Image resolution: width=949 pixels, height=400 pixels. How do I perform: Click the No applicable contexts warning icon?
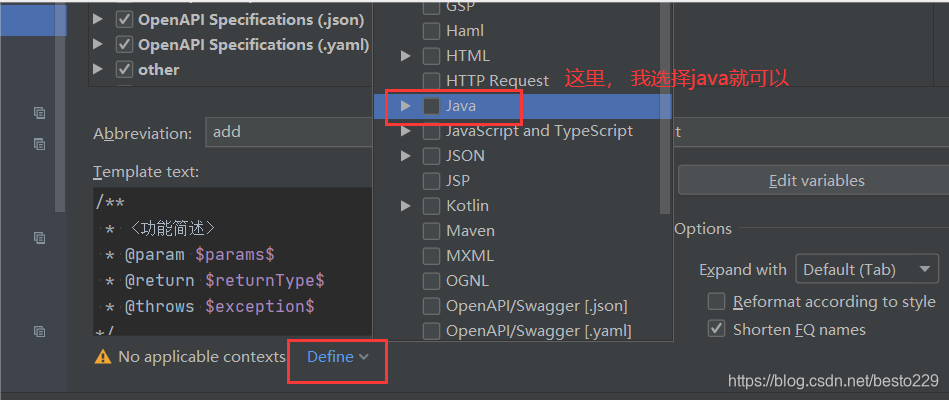pos(103,357)
